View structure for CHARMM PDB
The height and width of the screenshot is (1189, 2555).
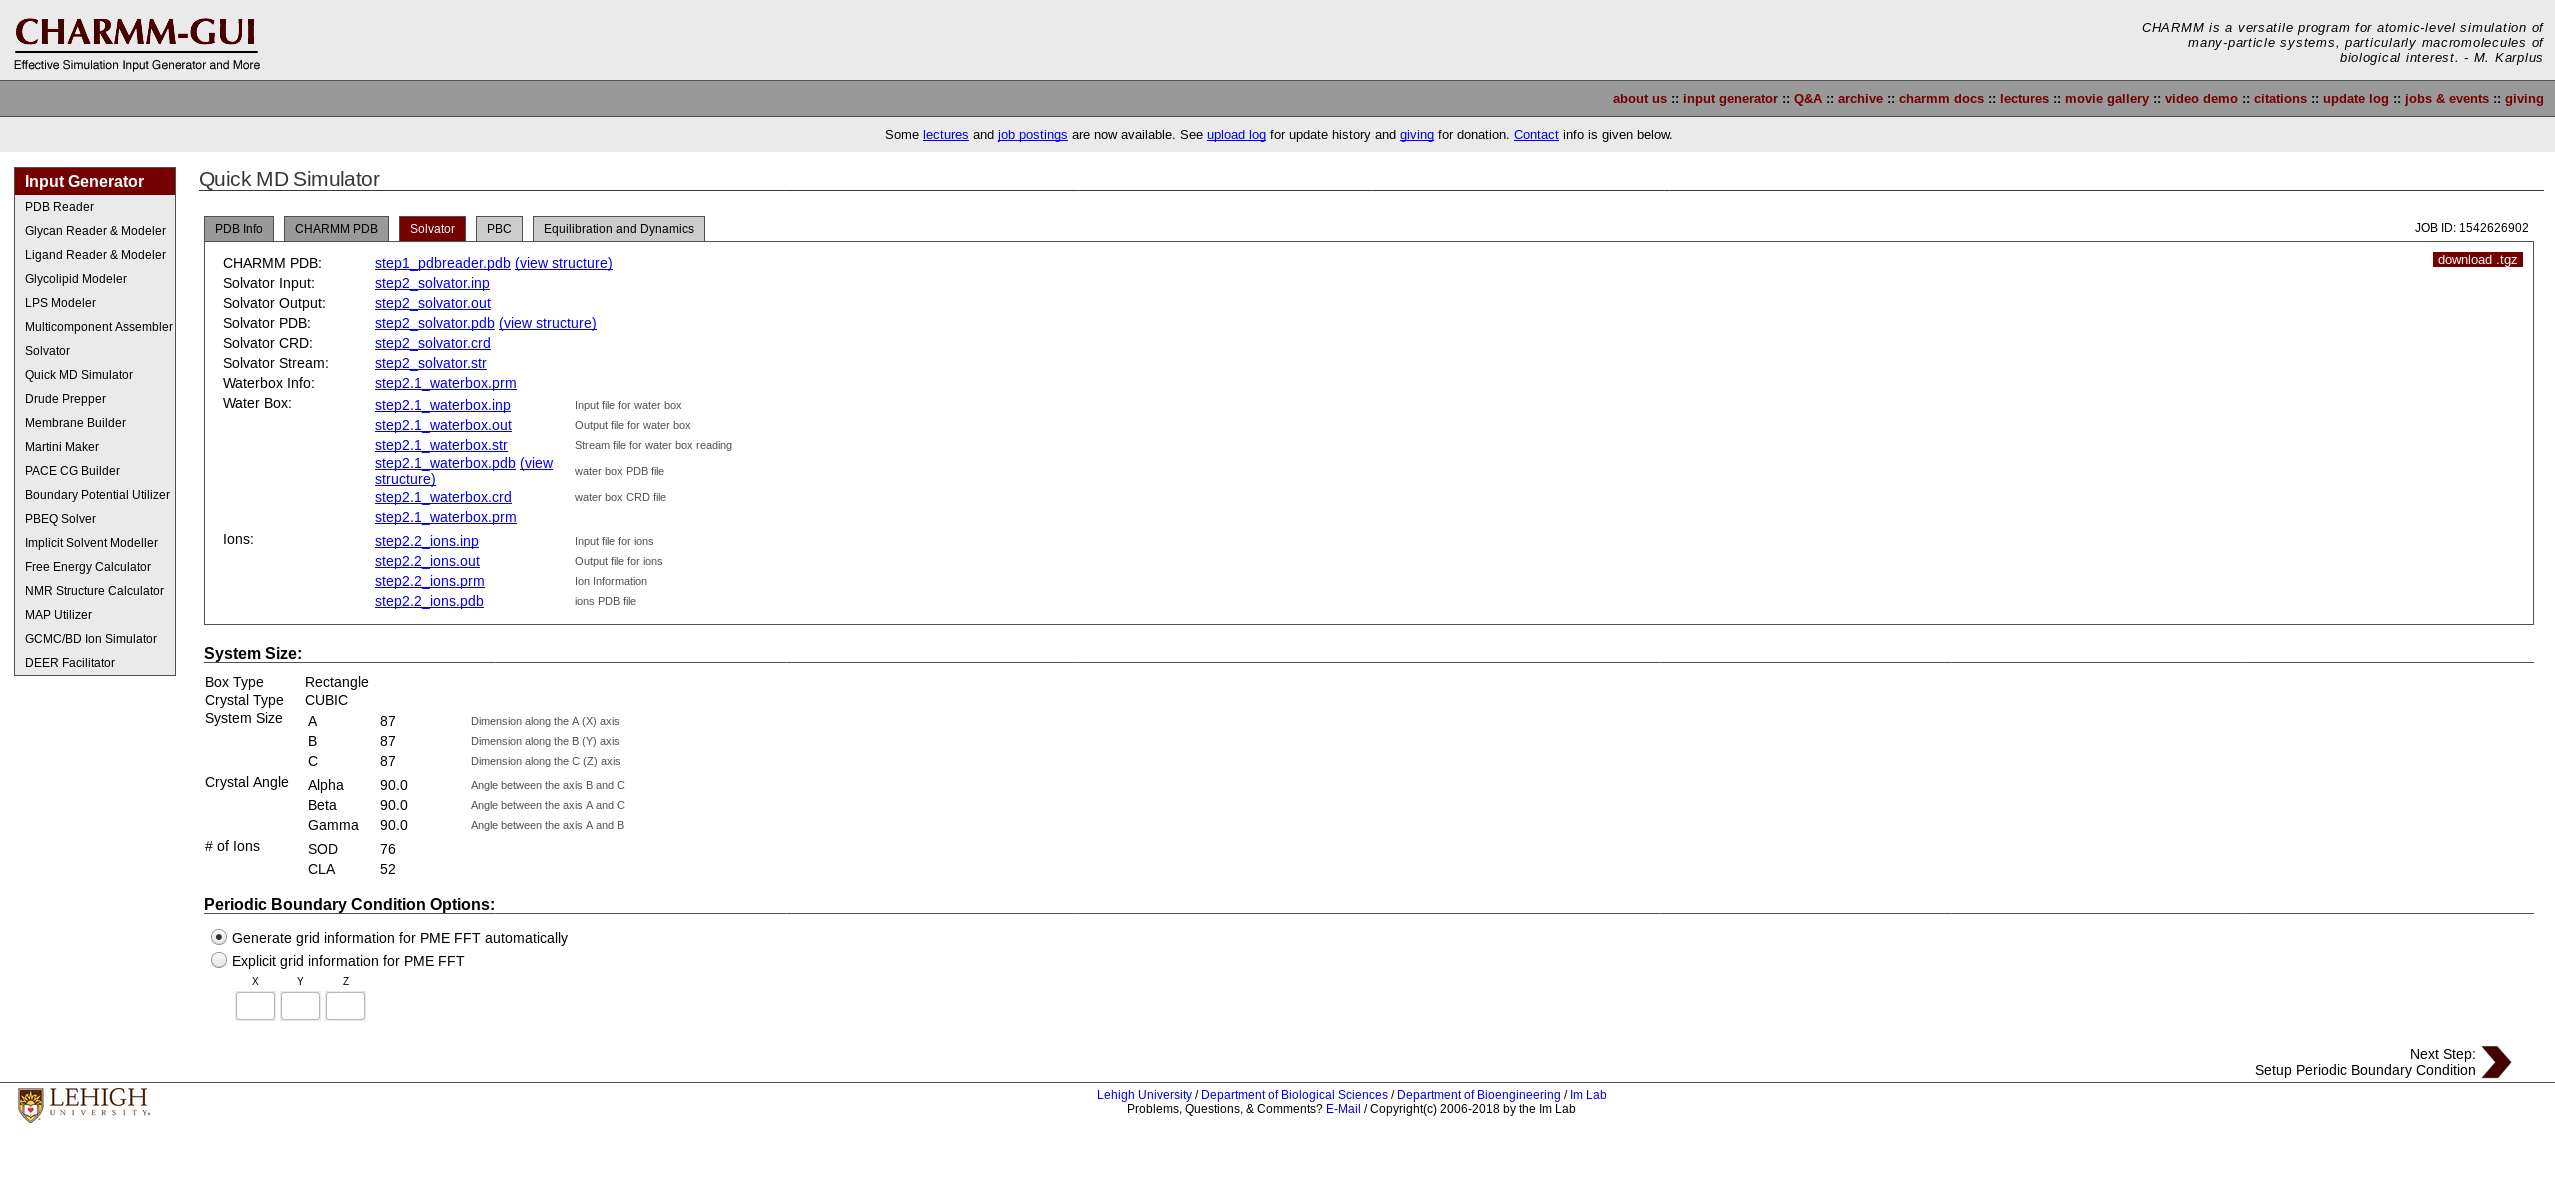tap(564, 263)
